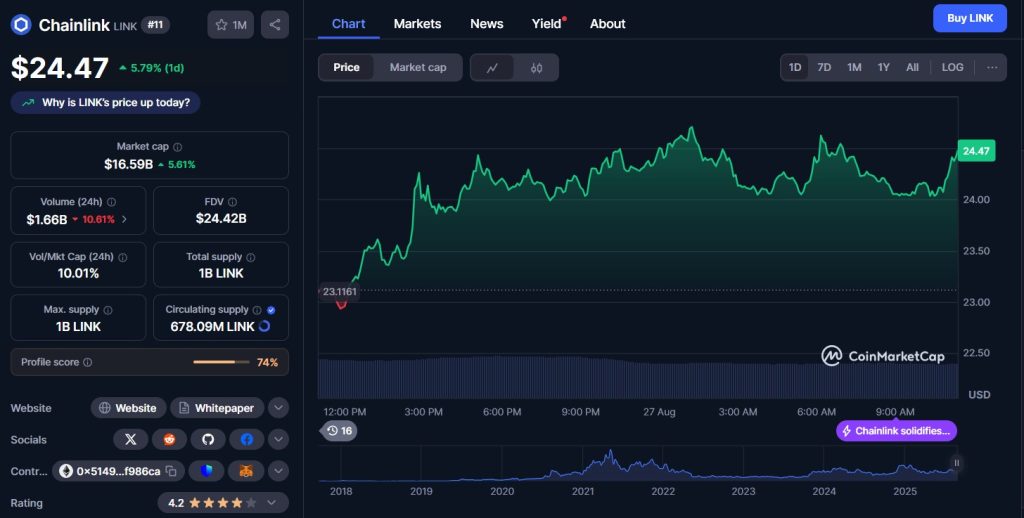Add Chainlink to watchlist via star button

tap(231, 25)
